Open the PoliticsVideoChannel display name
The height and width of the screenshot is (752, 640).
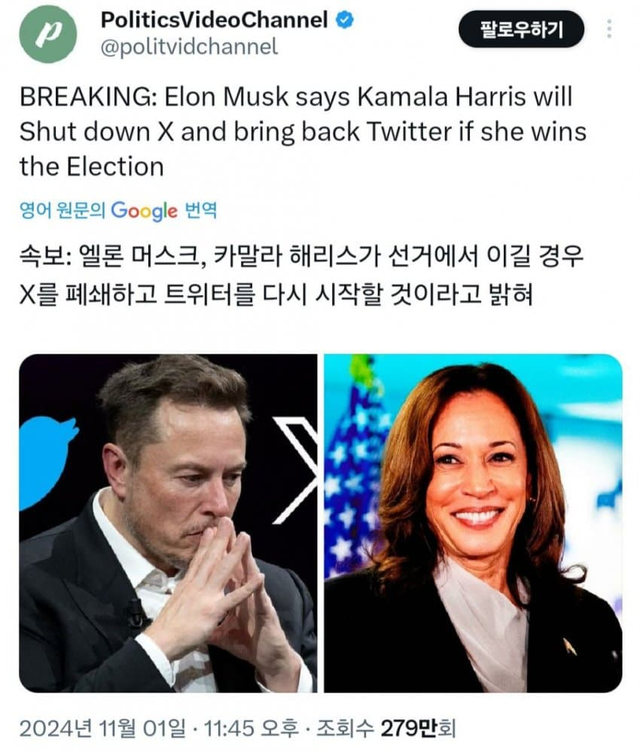(x=214, y=20)
